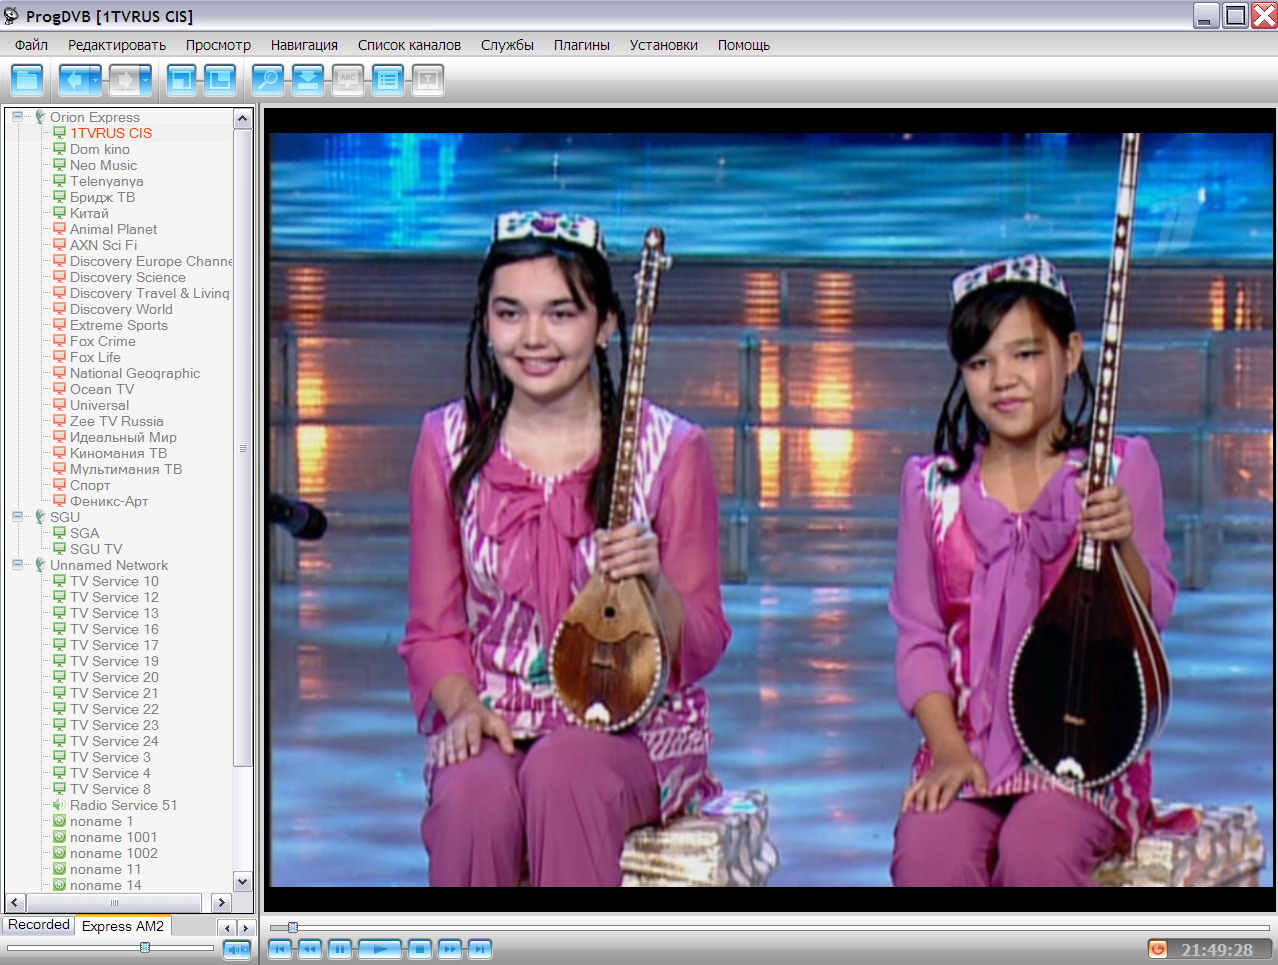Click the video-only window layout icon
This screenshot has width=1278, height=965.
[220, 80]
